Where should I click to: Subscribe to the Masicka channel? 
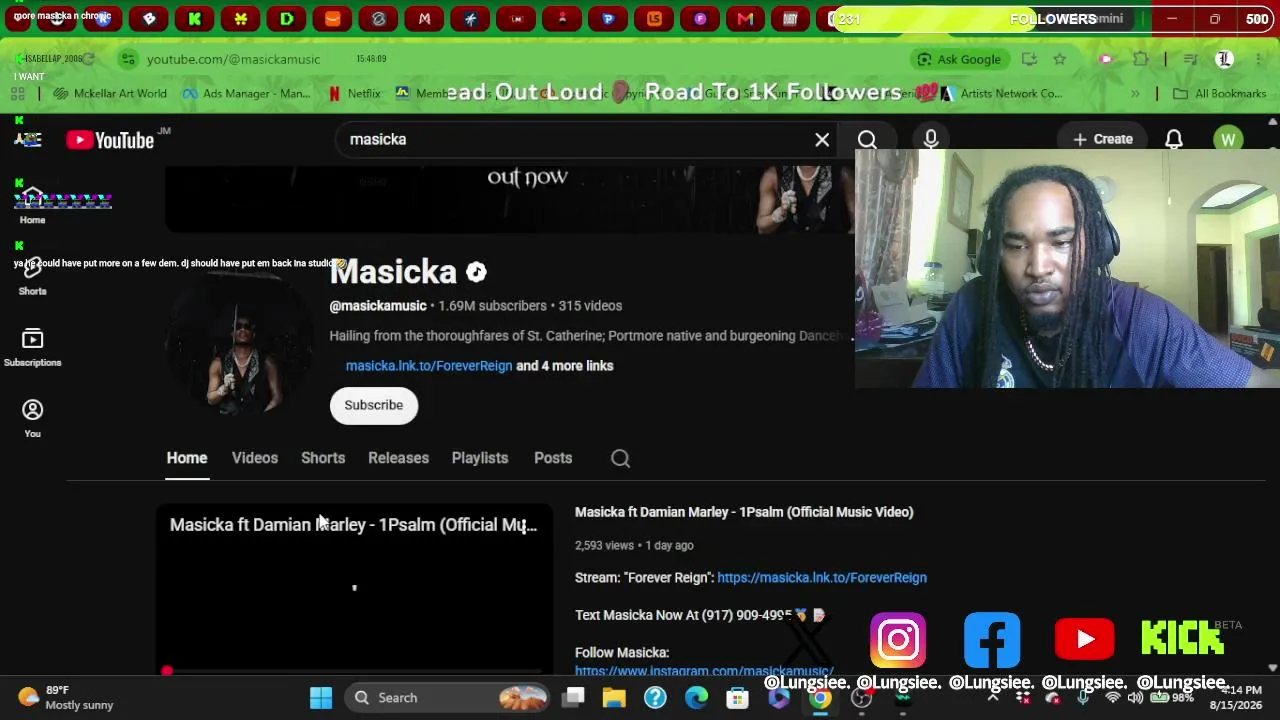(x=374, y=405)
